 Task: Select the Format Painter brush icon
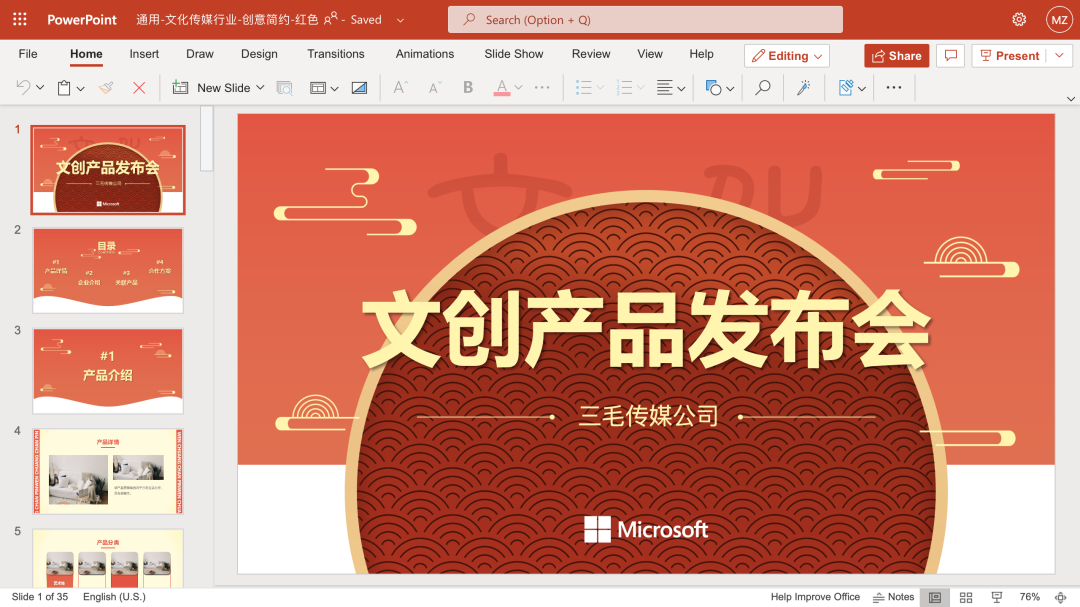[x=106, y=88]
